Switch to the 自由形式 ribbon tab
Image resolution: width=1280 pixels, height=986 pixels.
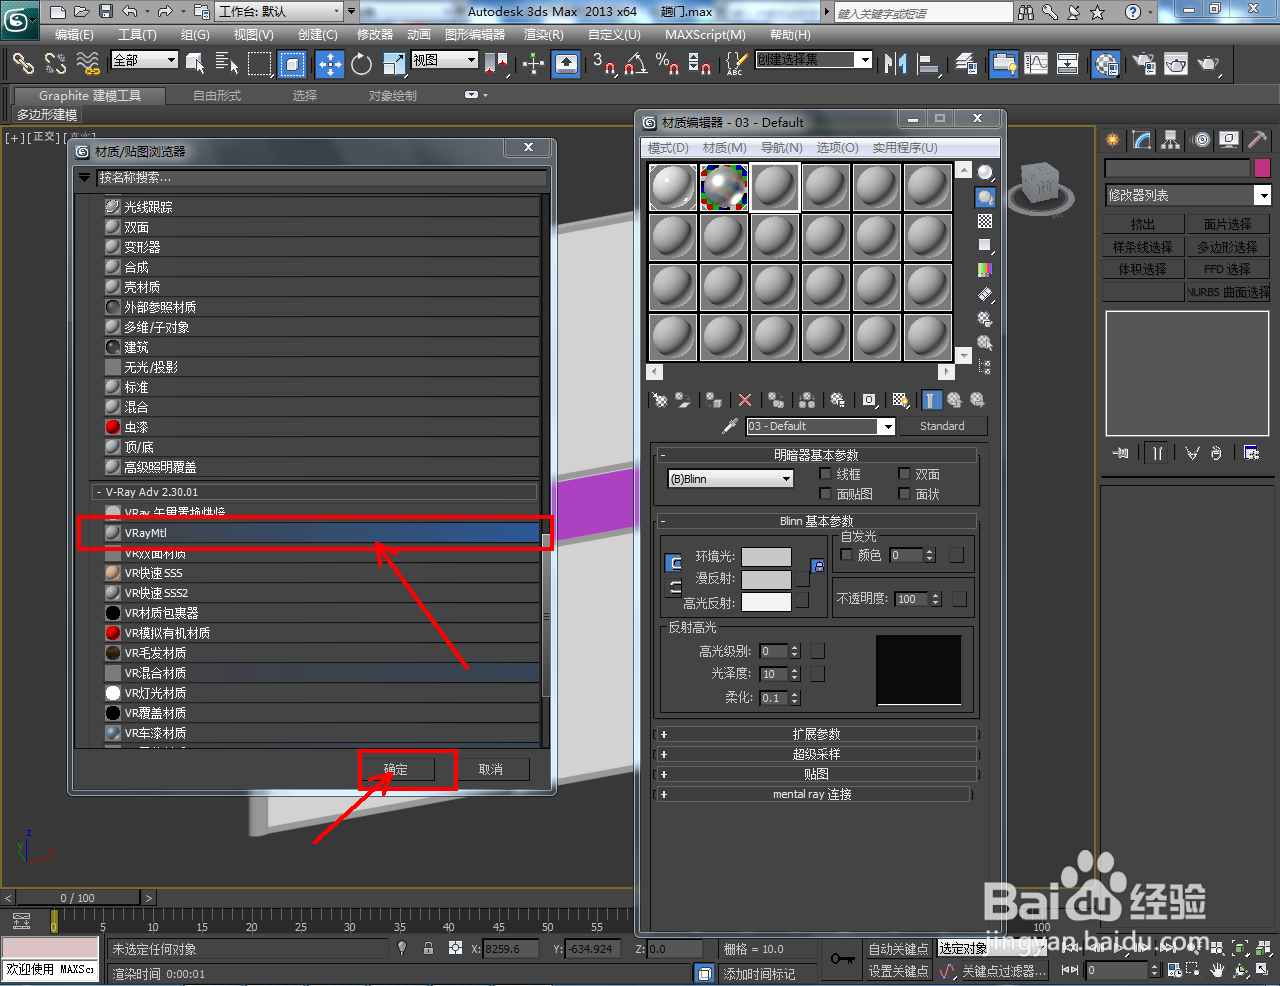217,96
